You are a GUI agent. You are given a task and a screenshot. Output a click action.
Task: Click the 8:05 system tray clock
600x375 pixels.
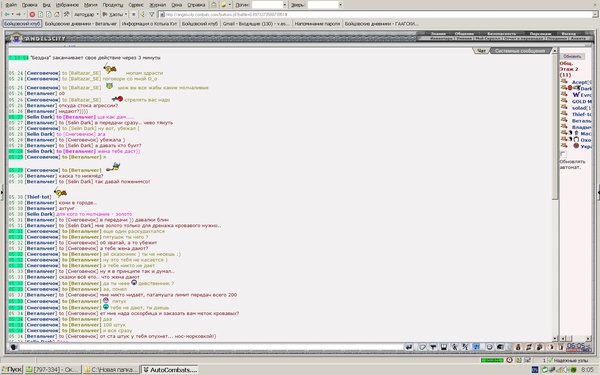coord(588,370)
